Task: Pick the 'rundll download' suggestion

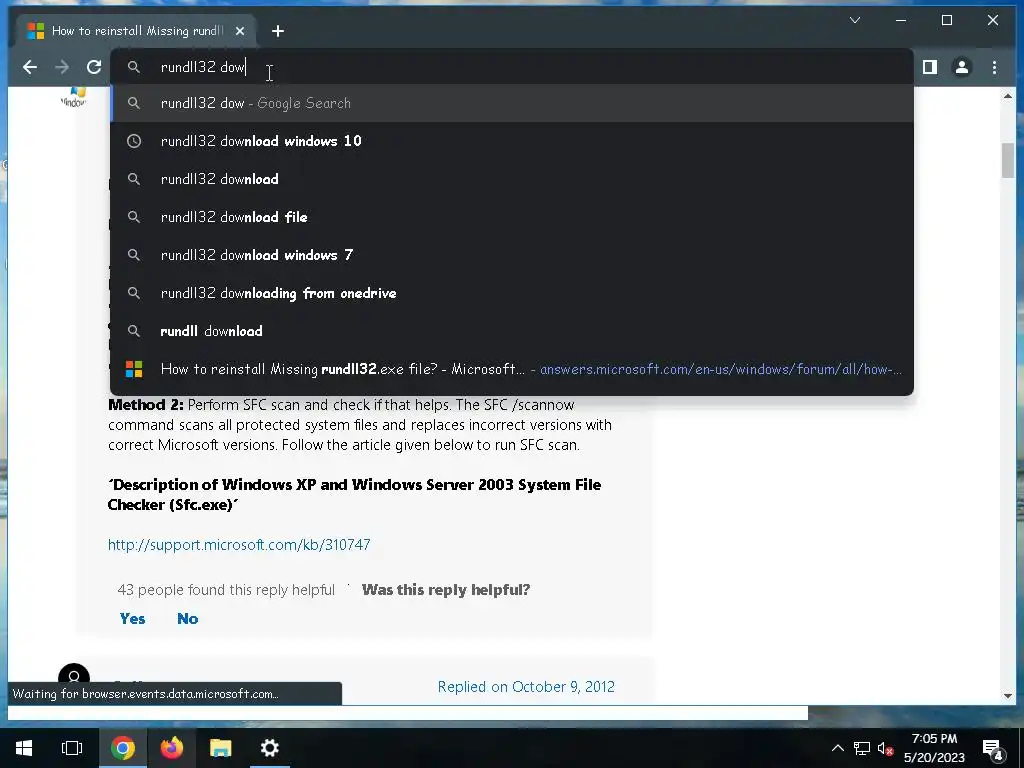Action: pos(511,331)
